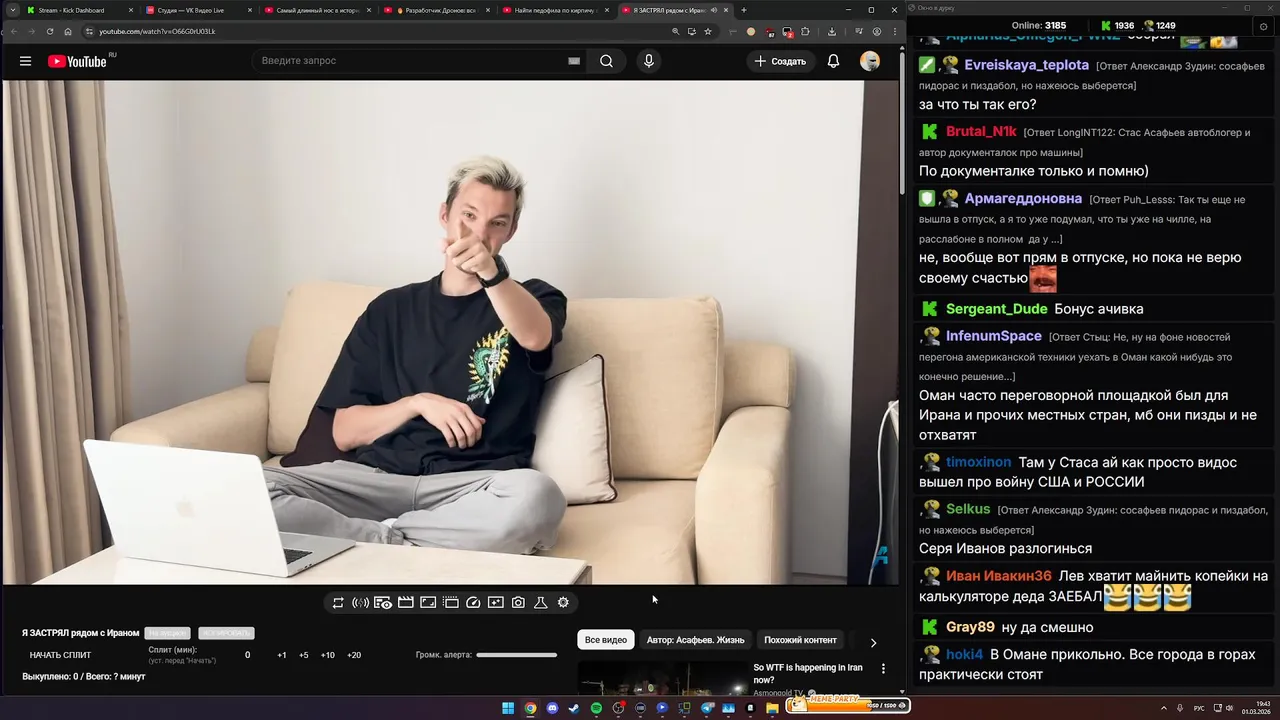Click the loop icon in video toolbar
Viewport: 1280px width, 720px height.
point(338,602)
